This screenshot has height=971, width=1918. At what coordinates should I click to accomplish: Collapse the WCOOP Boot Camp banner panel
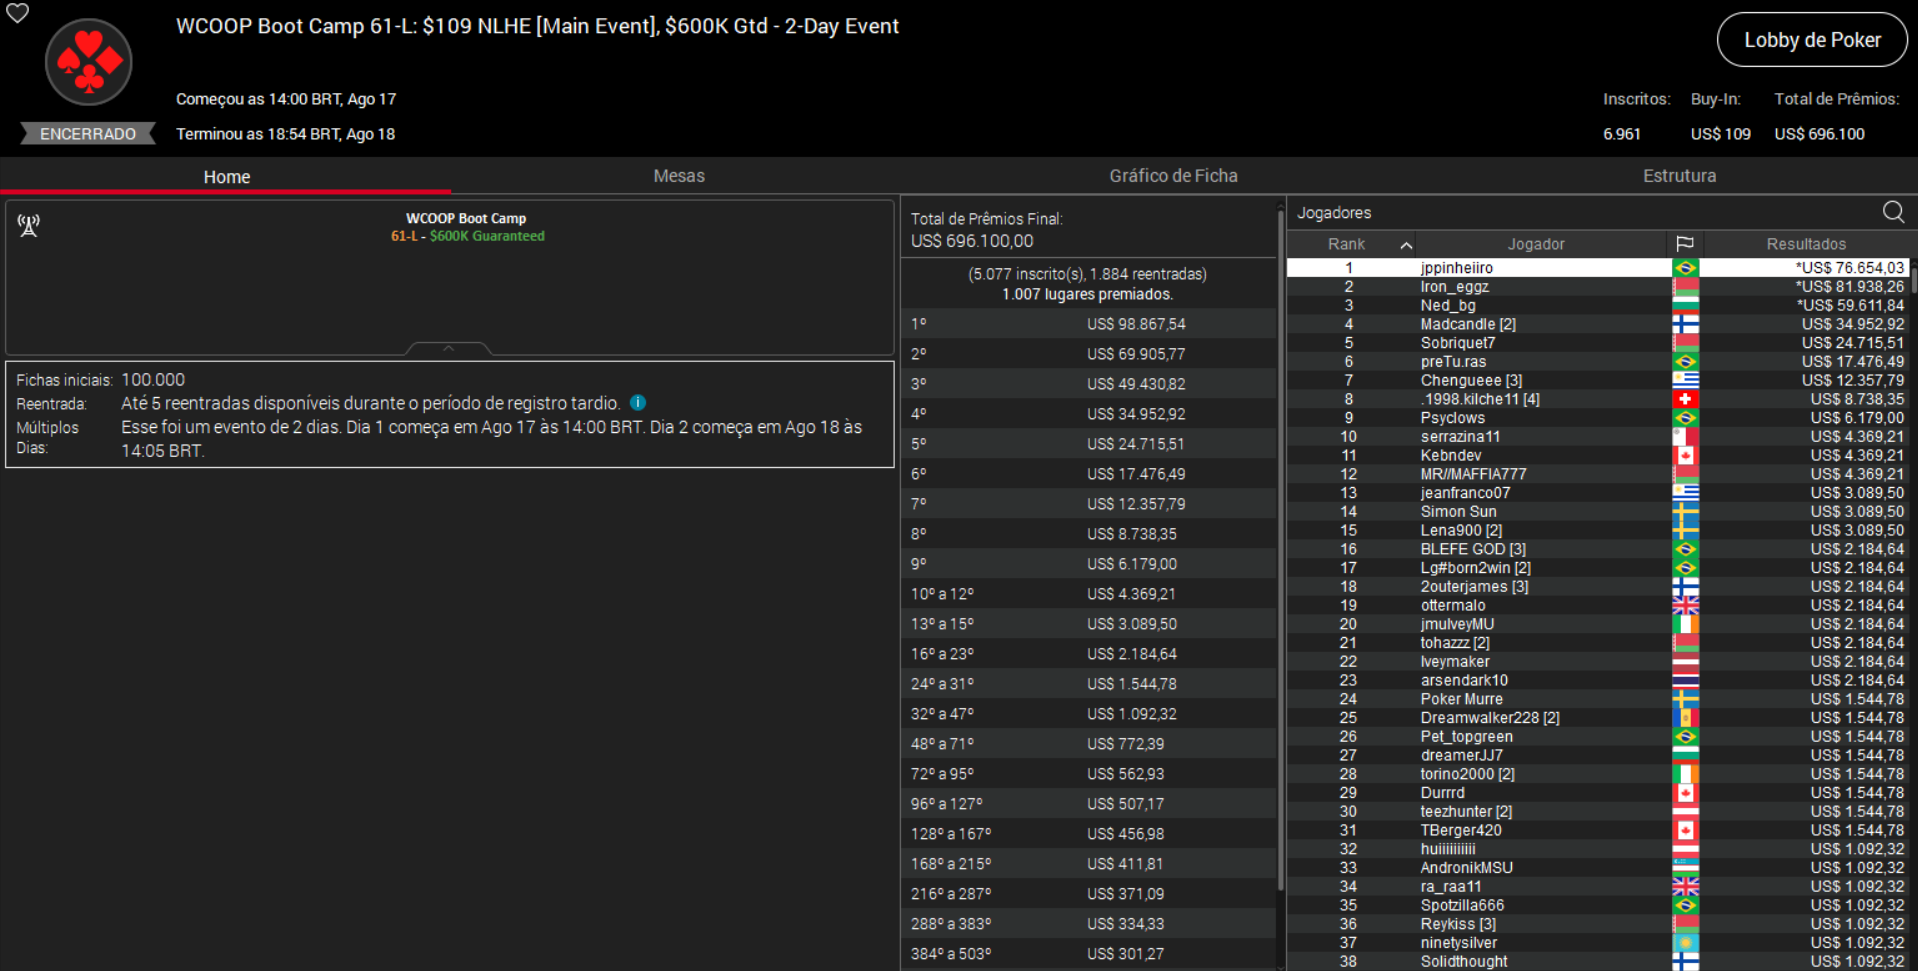pos(449,348)
